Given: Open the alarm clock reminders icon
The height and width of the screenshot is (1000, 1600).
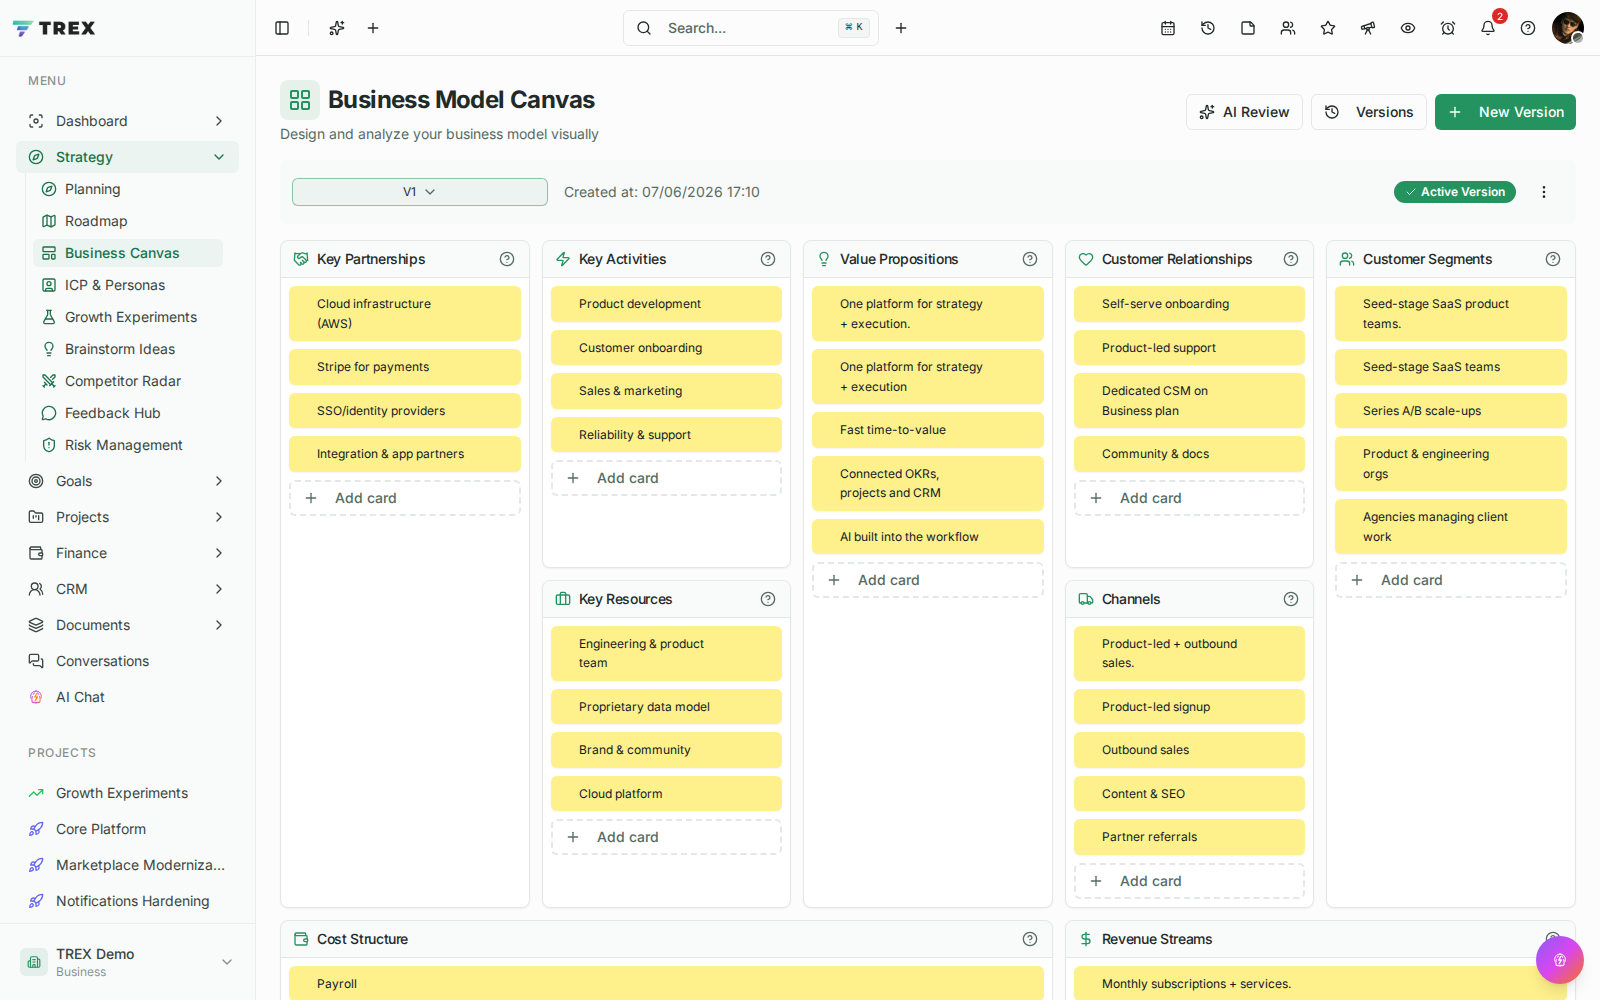Looking at the screenshot, I should tap(1448, 28).
